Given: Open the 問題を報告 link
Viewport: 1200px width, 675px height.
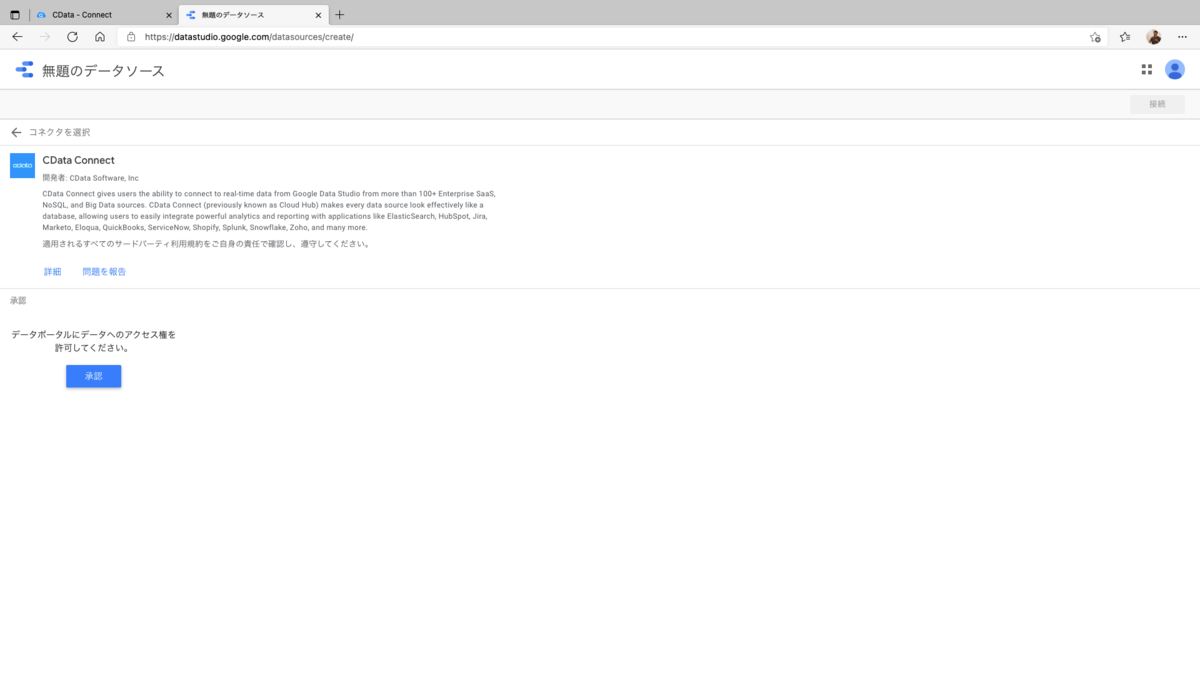Looking at the screenshot, I should (104, 272).
